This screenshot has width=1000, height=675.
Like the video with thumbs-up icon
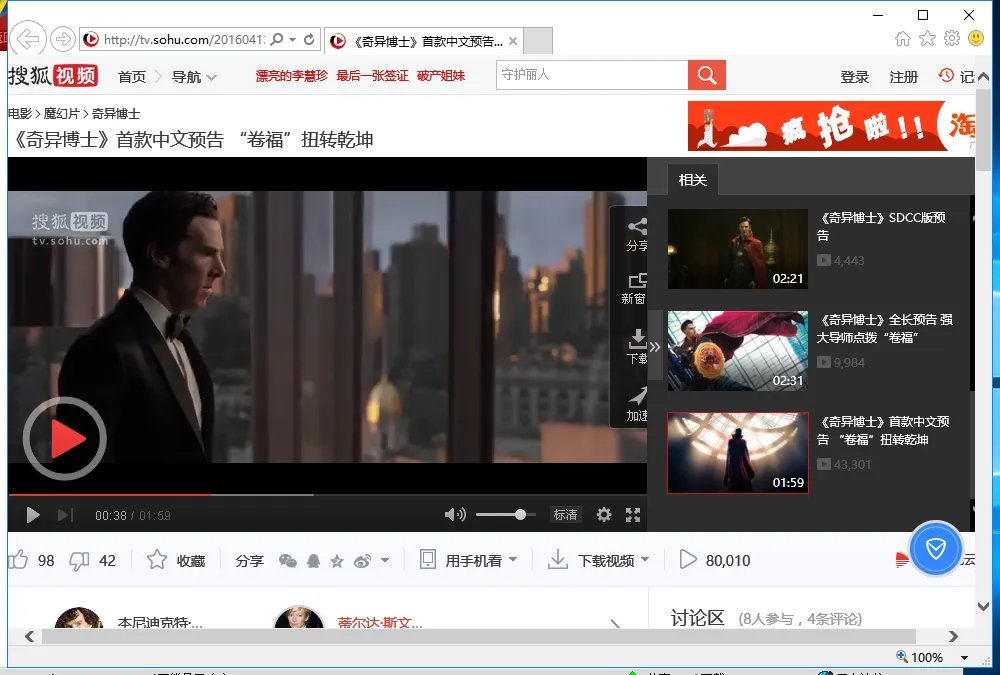pos(18,560)
